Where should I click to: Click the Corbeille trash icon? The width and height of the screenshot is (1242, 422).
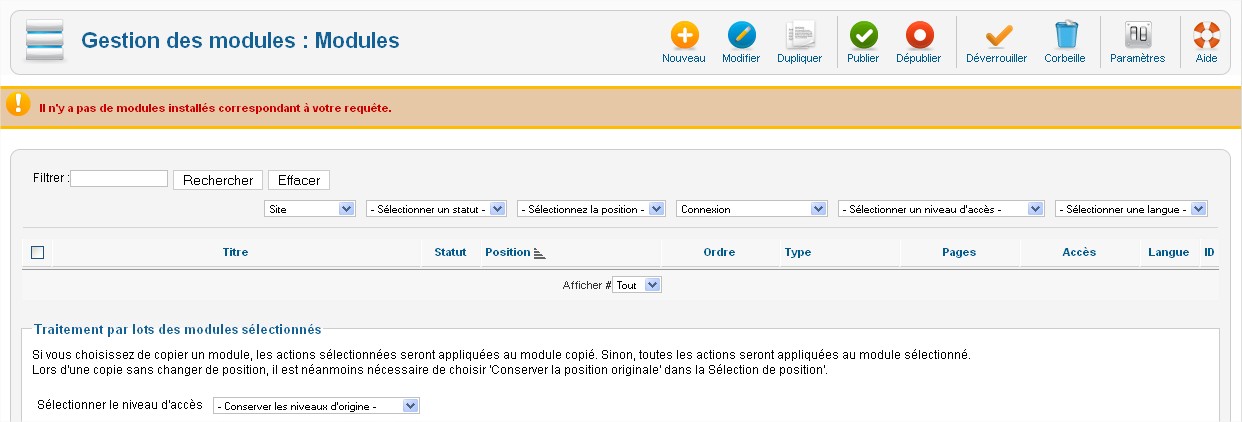tap(1064, 37)
